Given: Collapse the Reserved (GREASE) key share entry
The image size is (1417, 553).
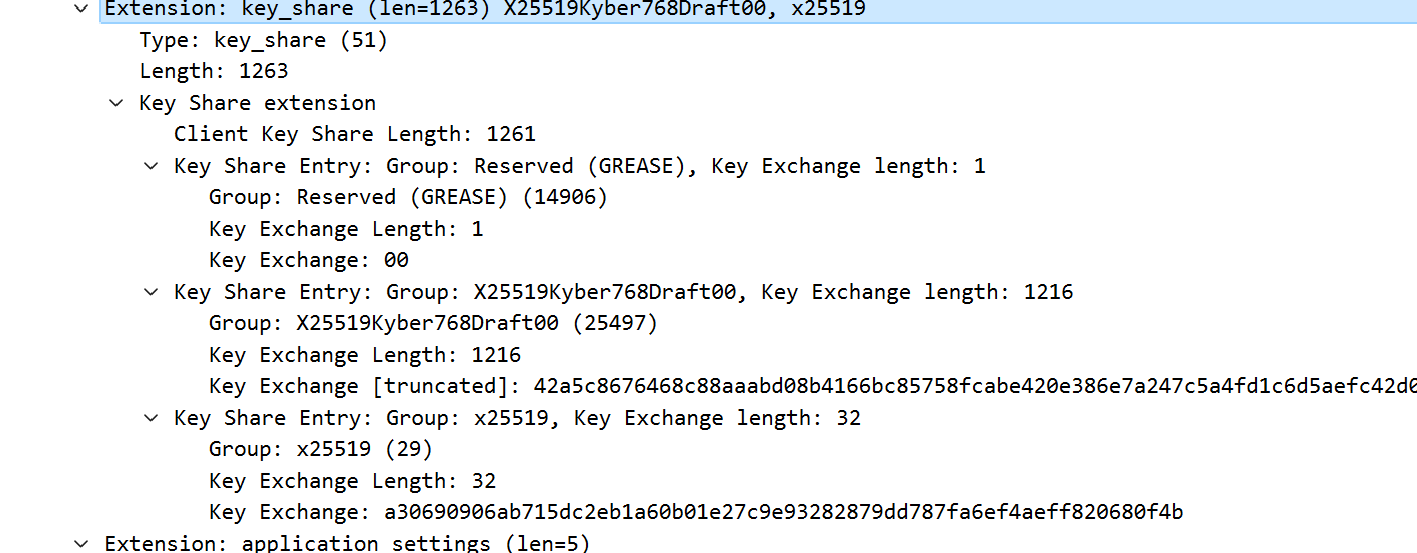Looking at the screenshot, I should (x=152, y=166).
